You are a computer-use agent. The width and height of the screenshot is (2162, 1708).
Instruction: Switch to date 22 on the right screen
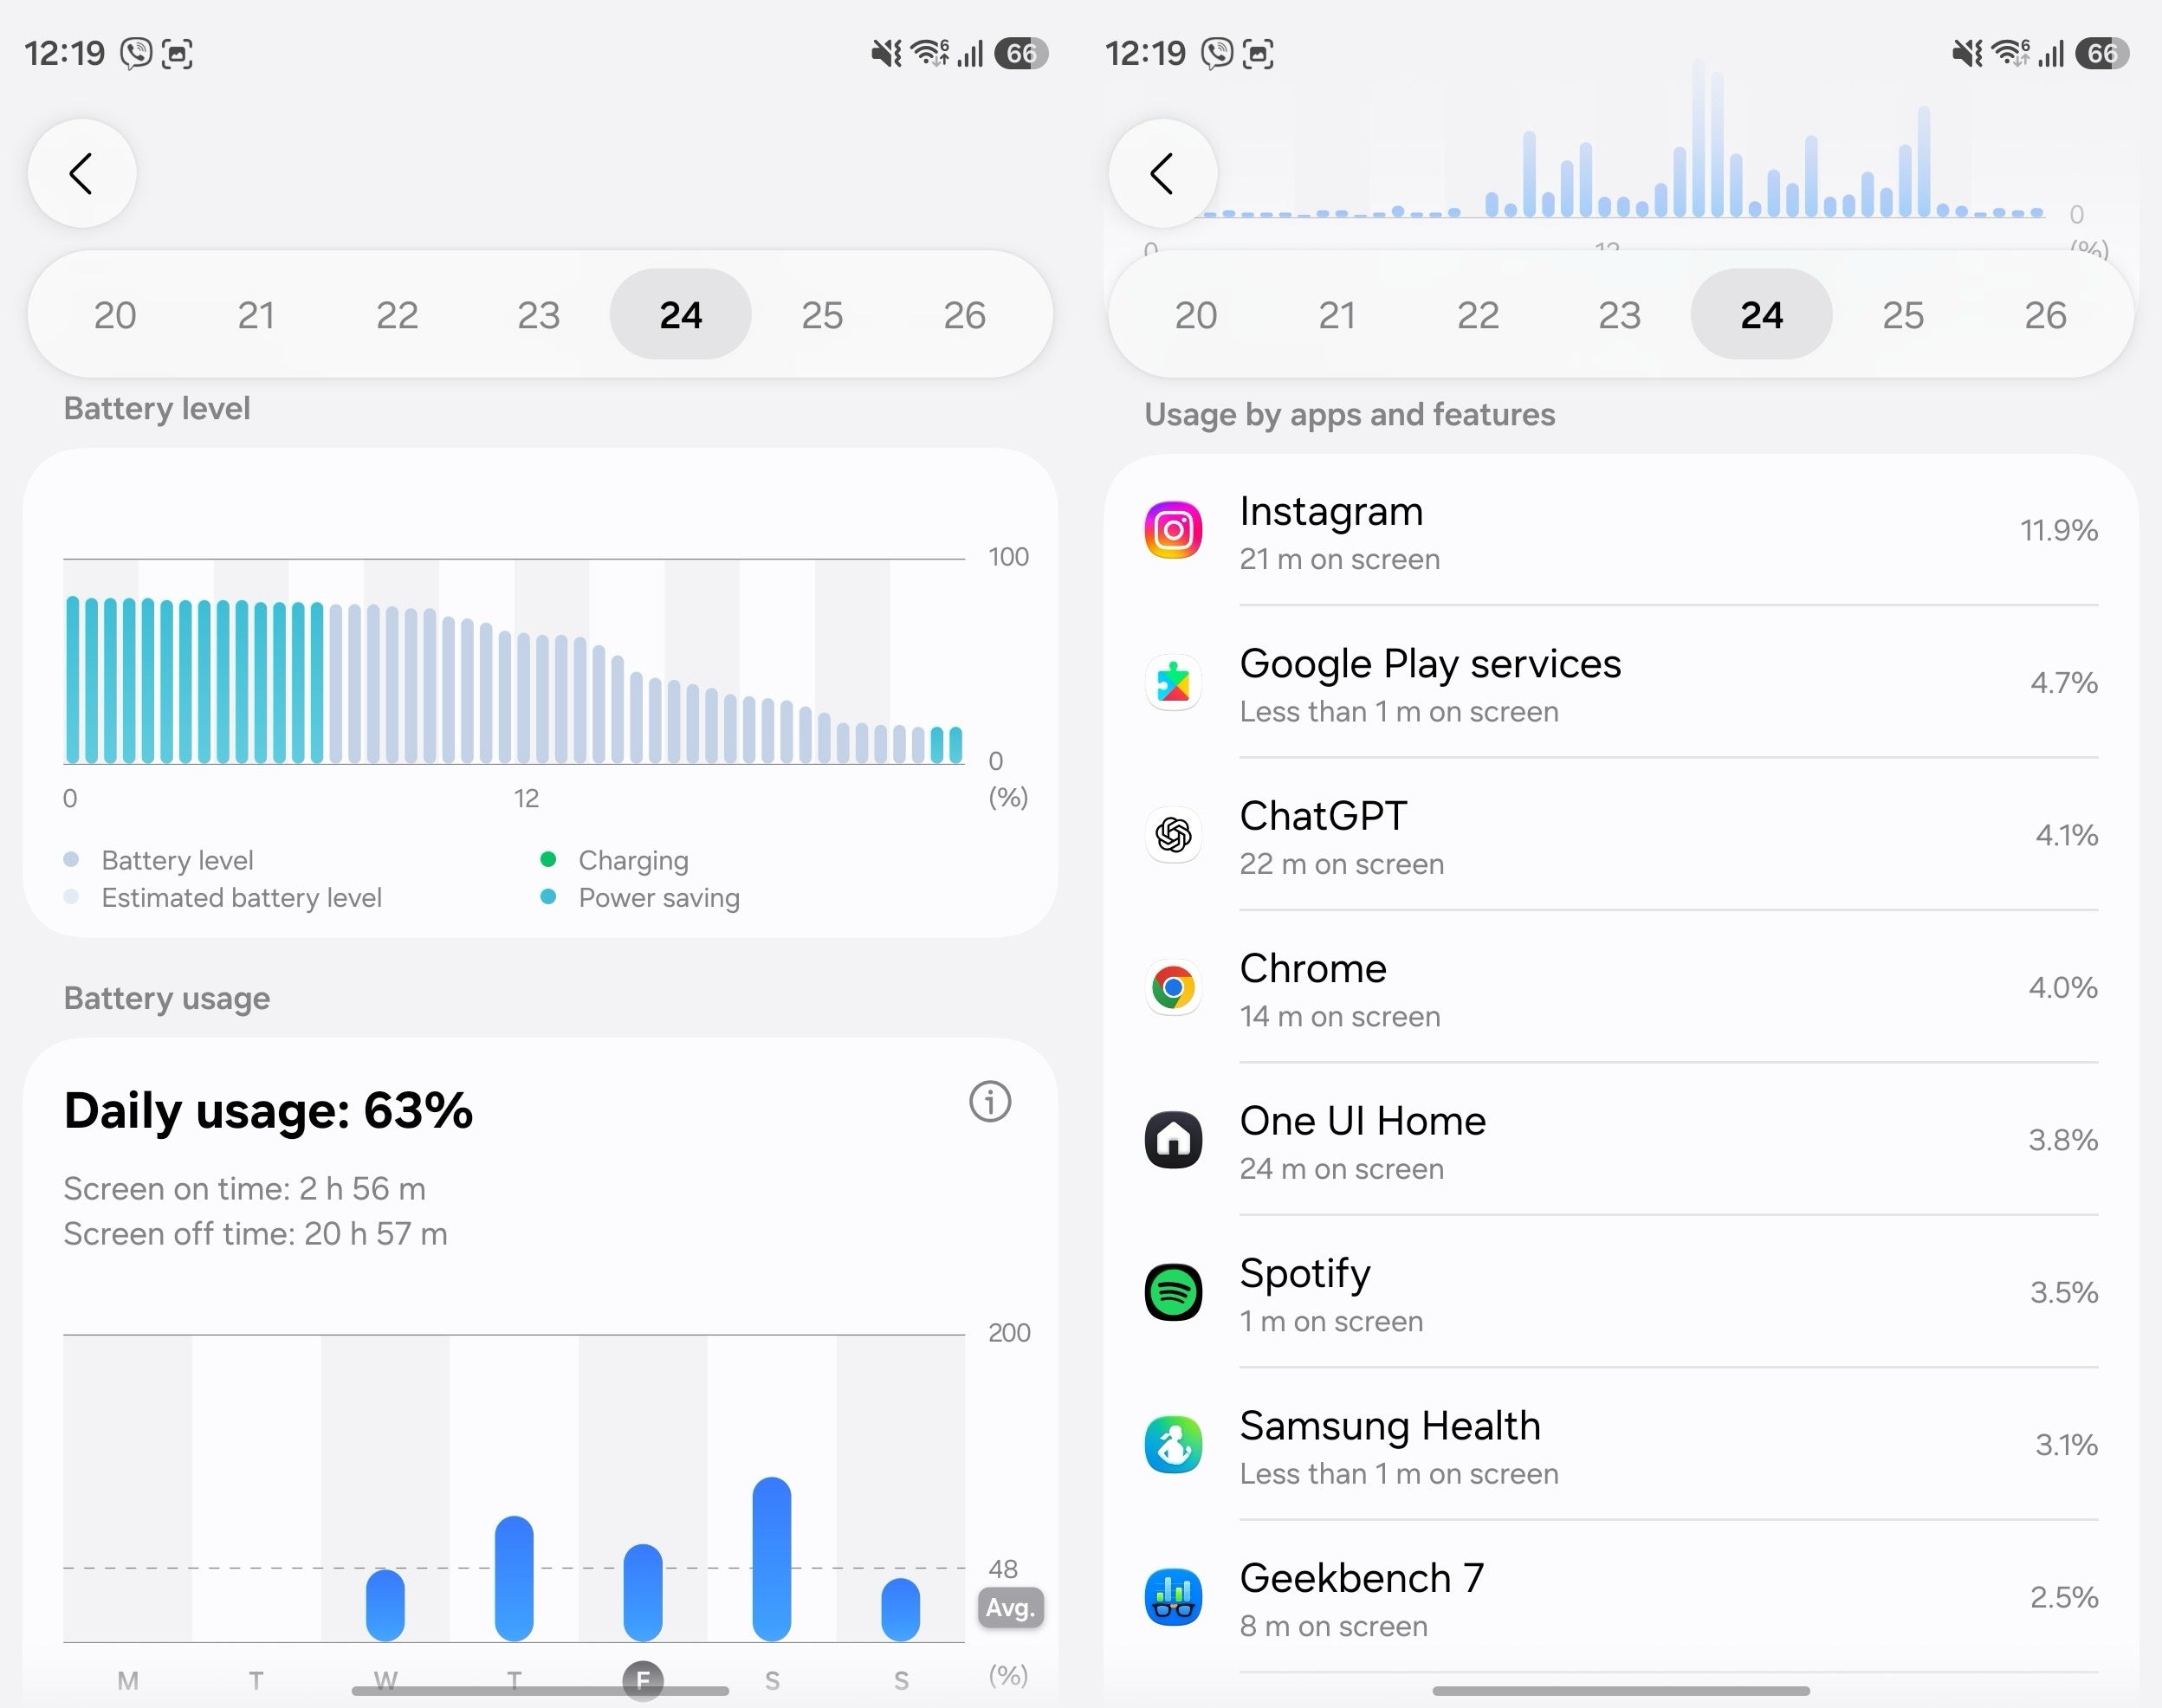point(1478,315)
